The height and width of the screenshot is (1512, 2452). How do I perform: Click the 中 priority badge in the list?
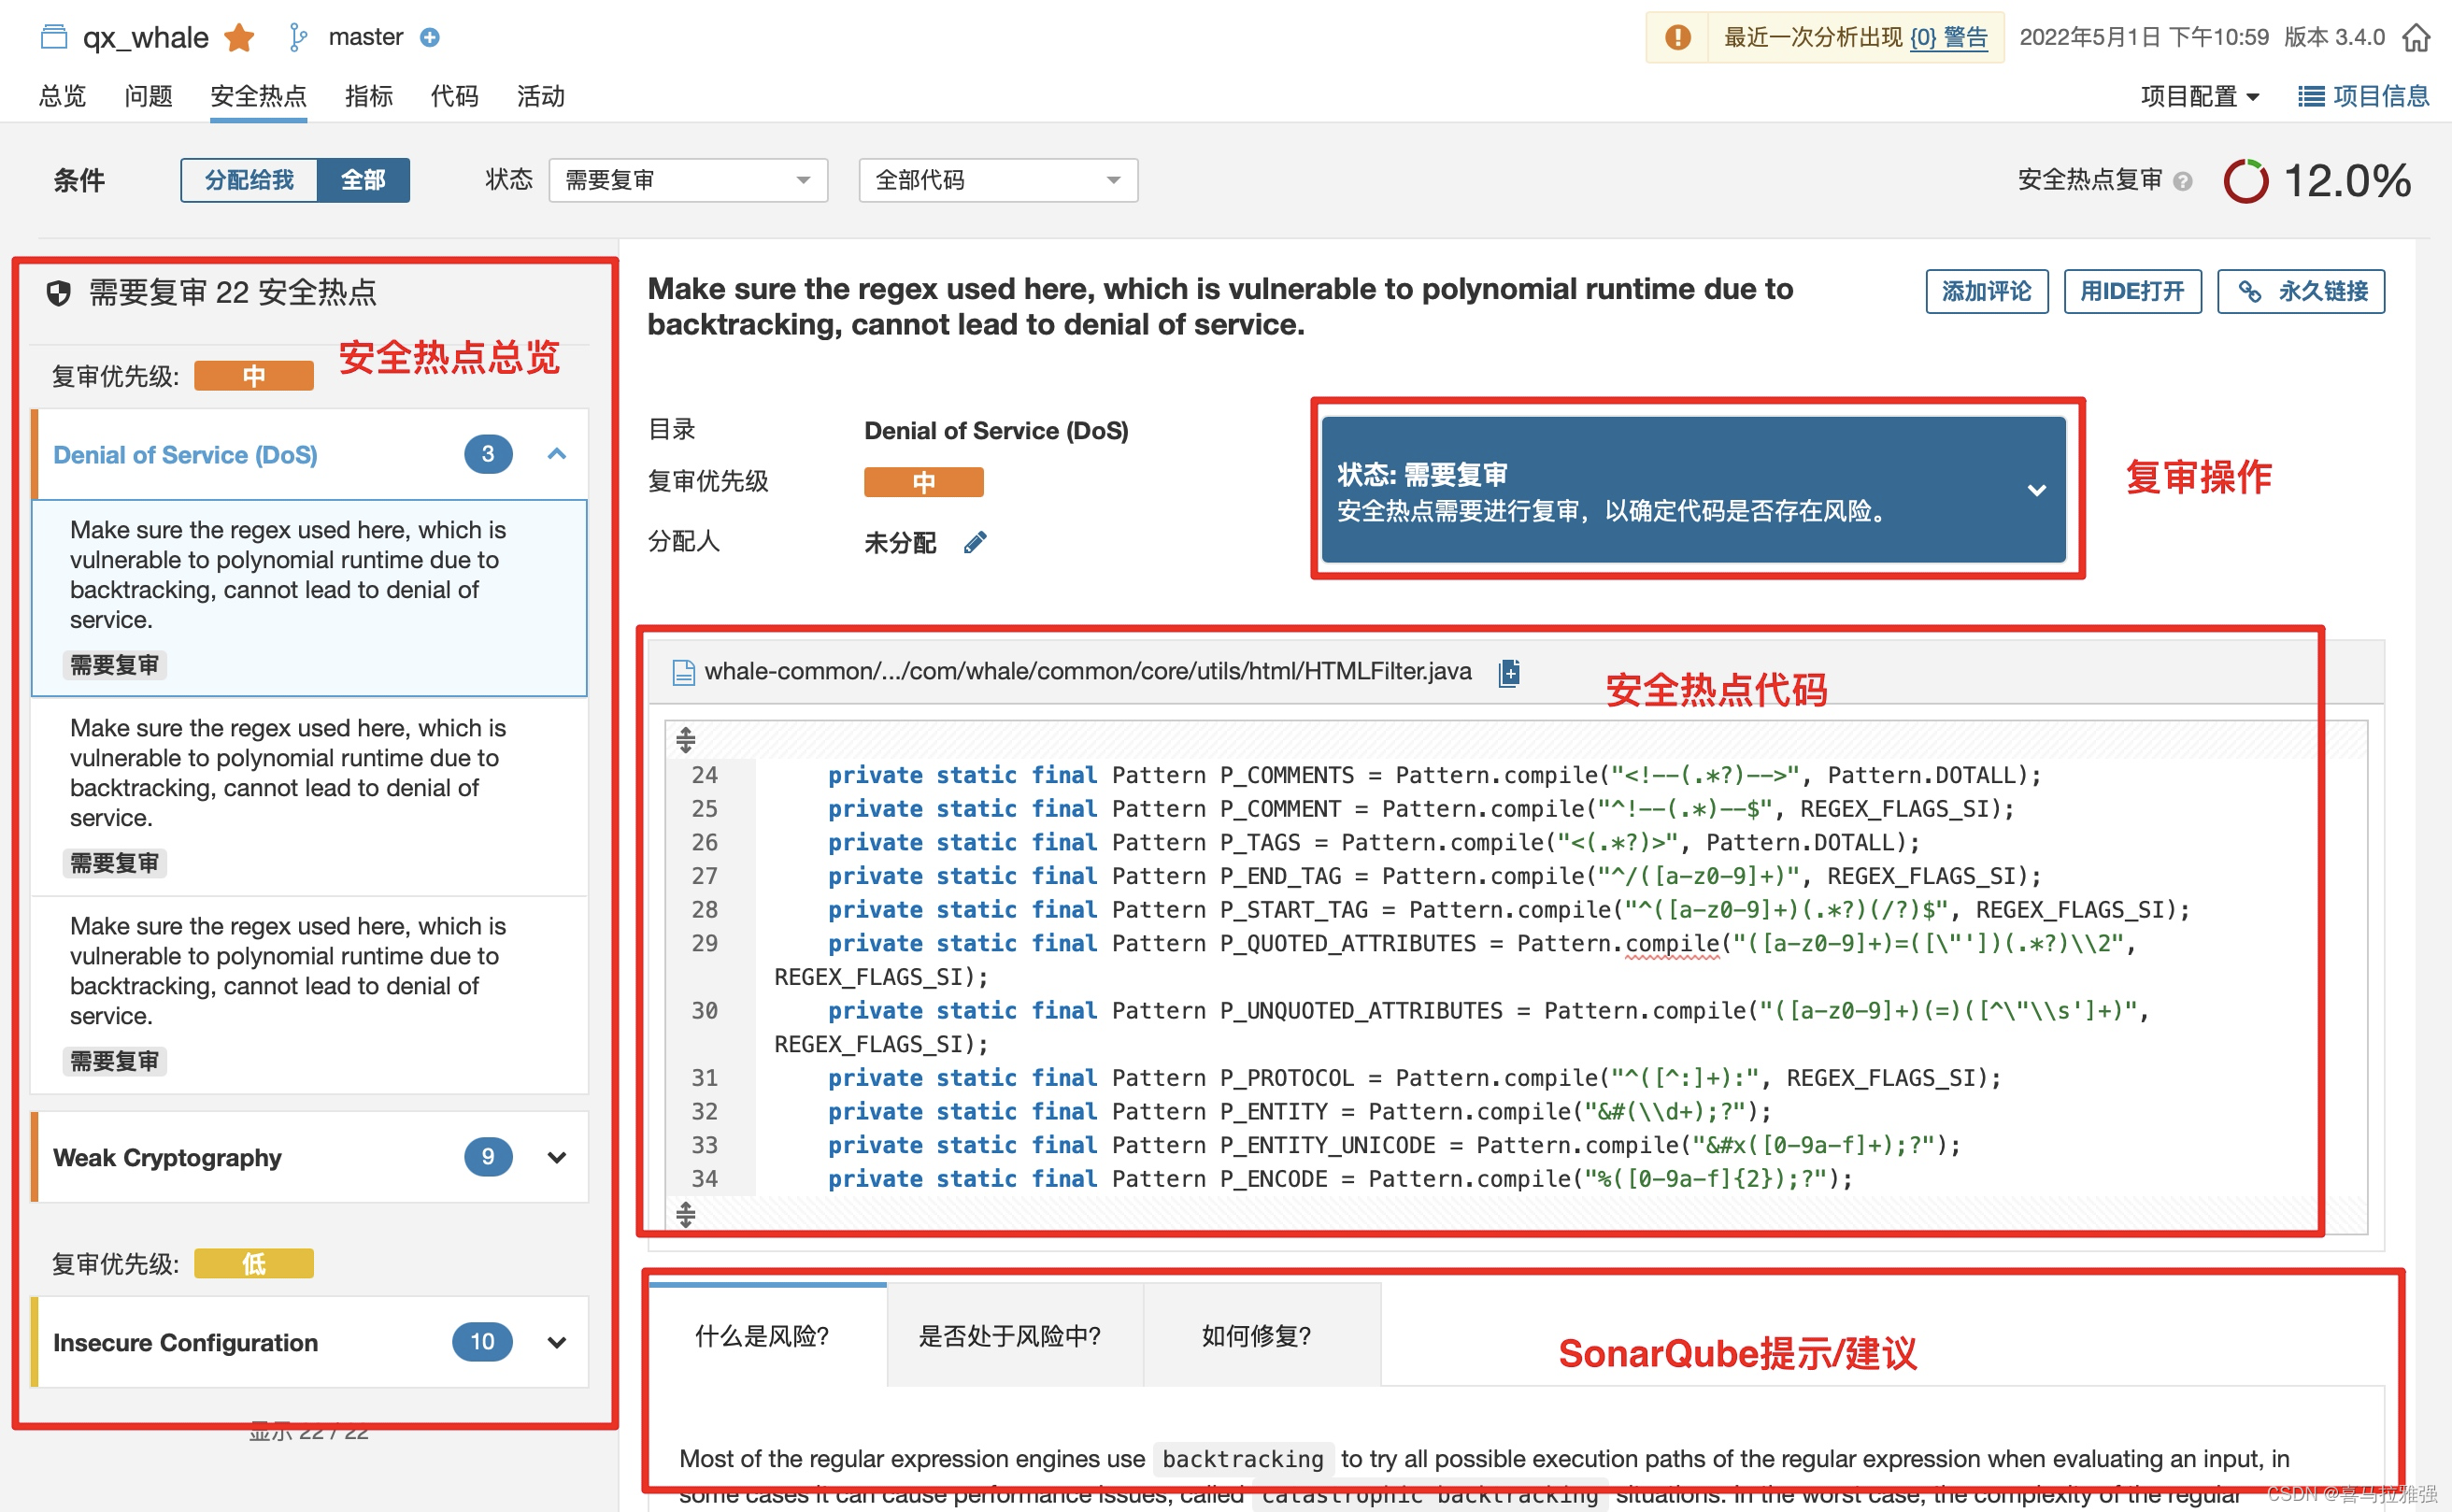[x=253, y=376]
